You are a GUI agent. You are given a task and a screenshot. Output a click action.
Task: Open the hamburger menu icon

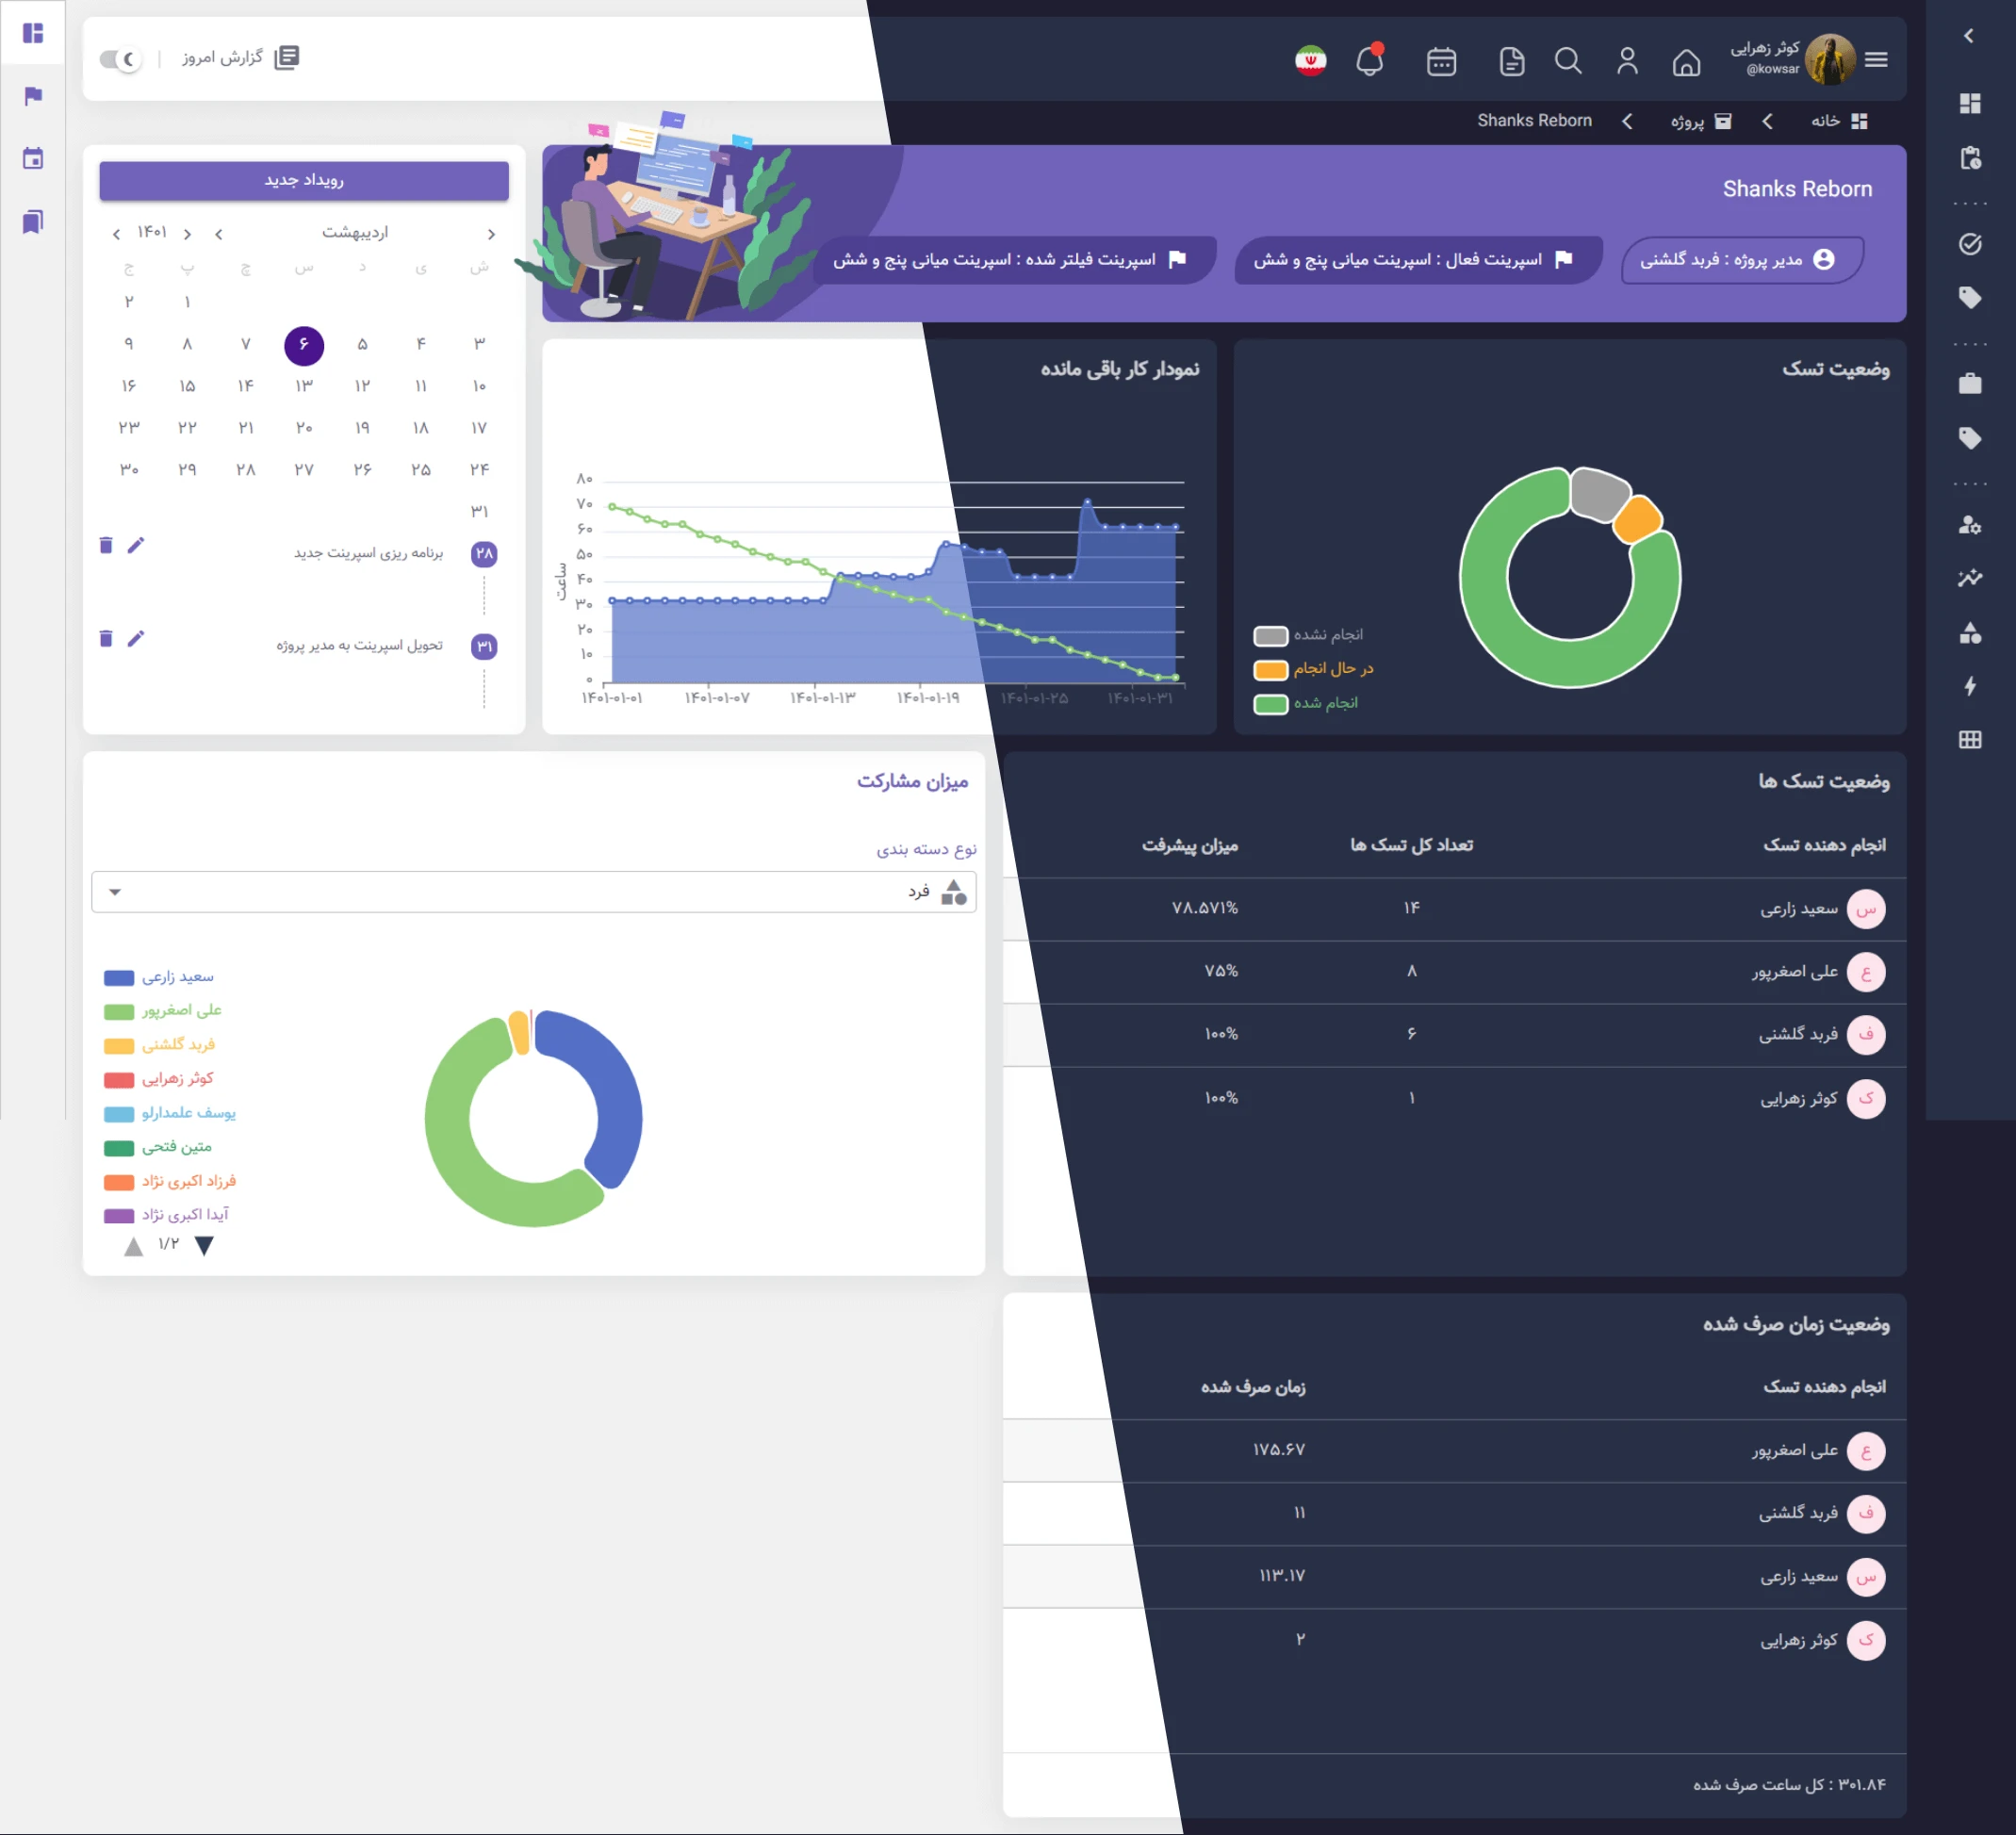[1876, 60]
